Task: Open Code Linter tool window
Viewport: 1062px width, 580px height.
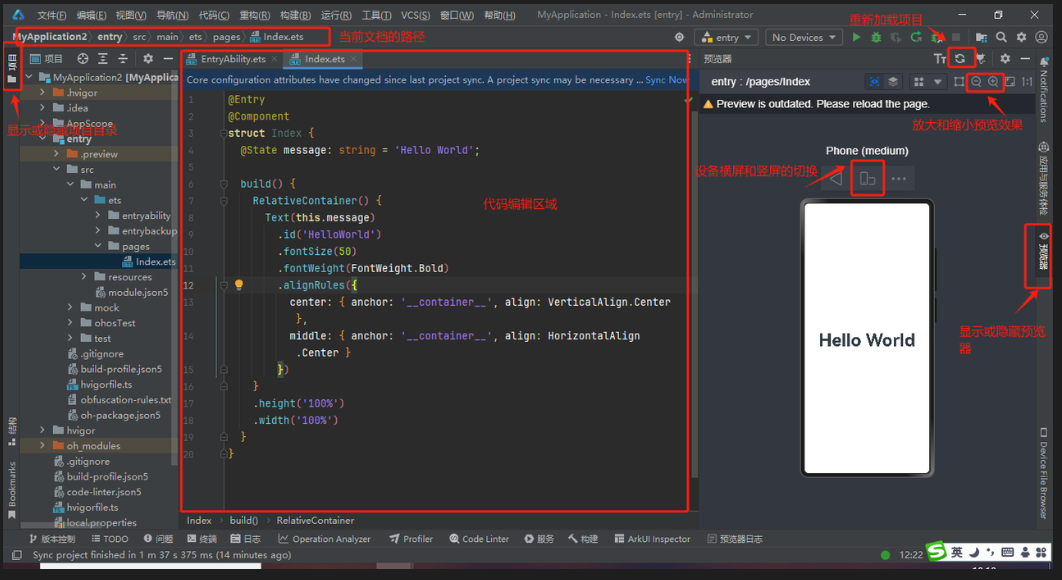Action: (479, 539)
